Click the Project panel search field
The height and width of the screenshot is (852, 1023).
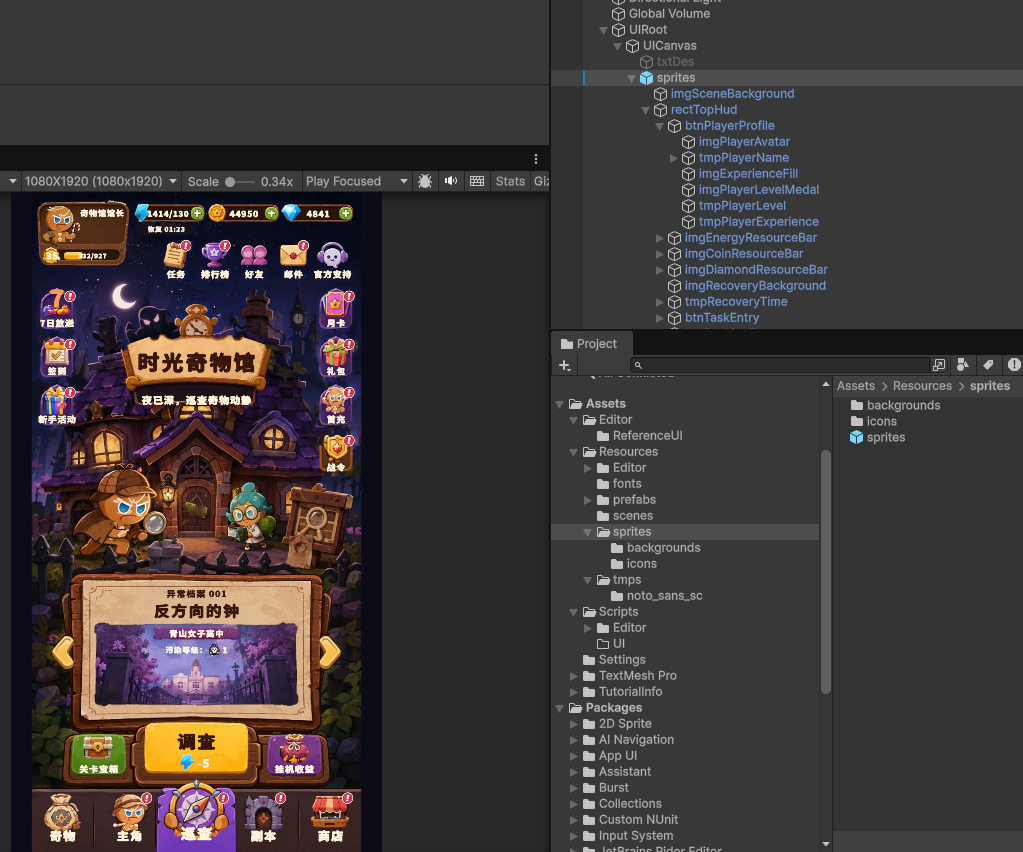point(780,365)
